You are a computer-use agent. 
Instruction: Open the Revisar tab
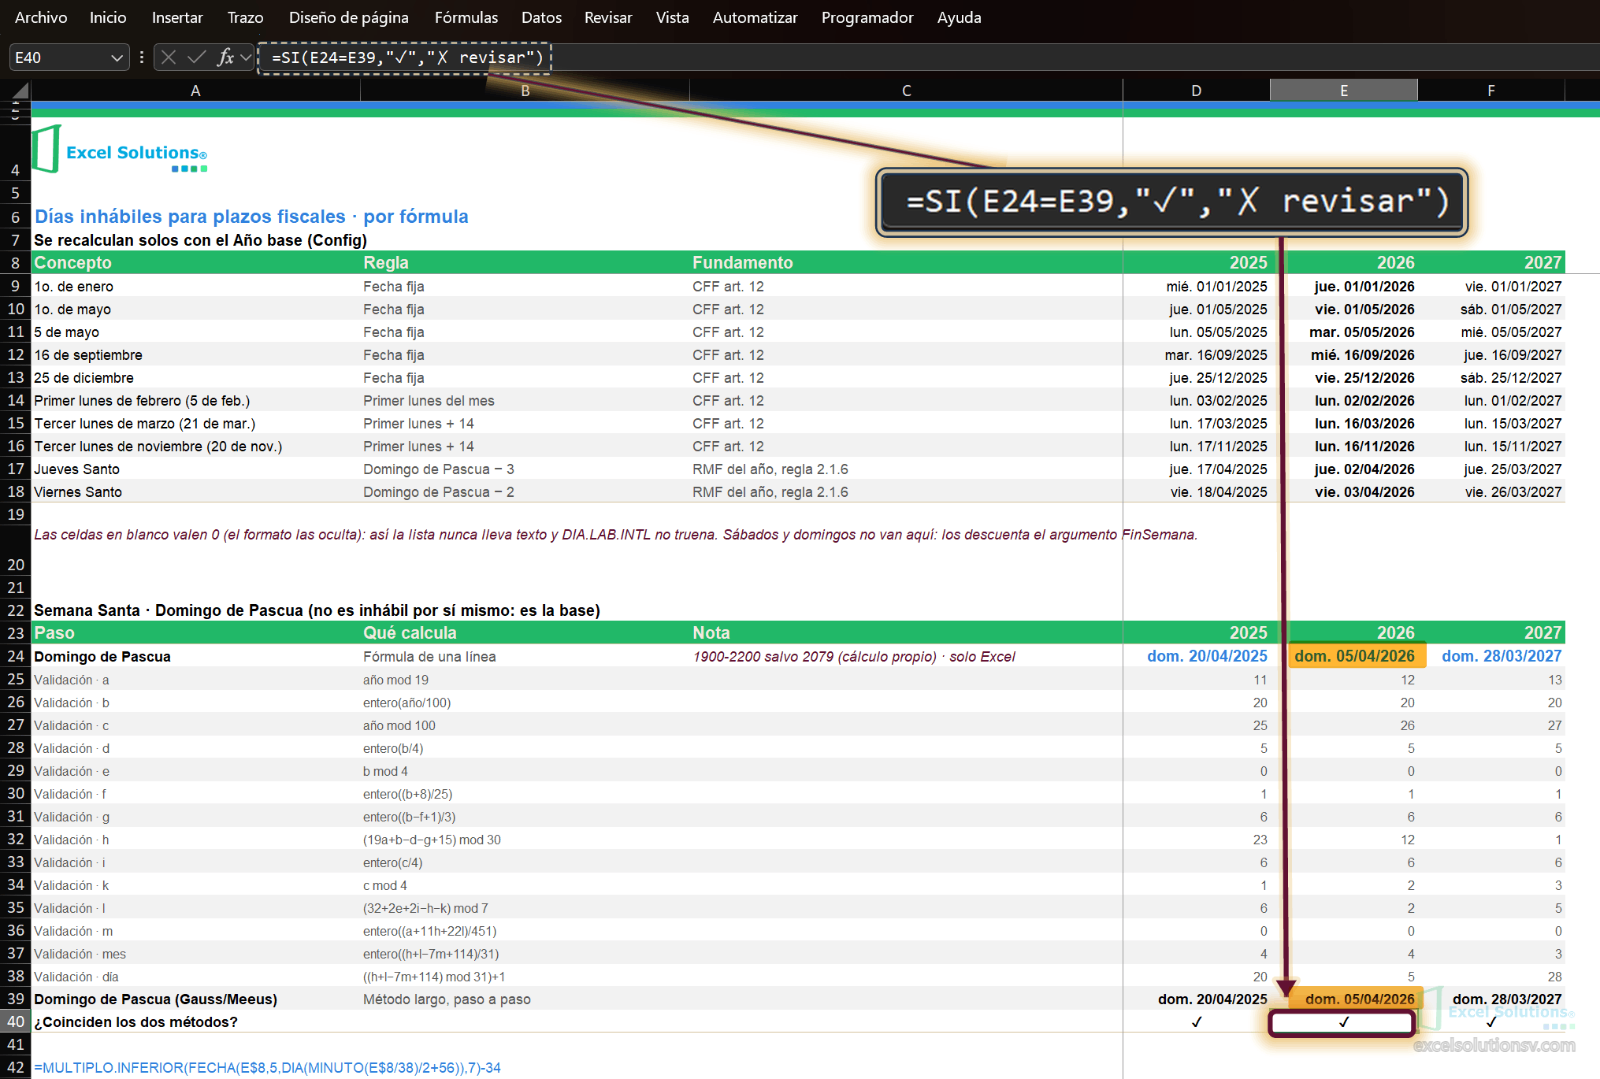pos(608,17)
